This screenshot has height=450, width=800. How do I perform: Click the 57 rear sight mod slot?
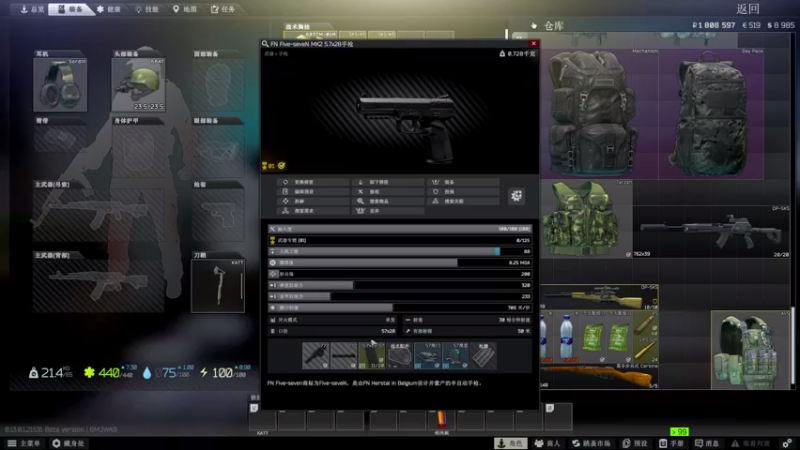pos(428,355)
